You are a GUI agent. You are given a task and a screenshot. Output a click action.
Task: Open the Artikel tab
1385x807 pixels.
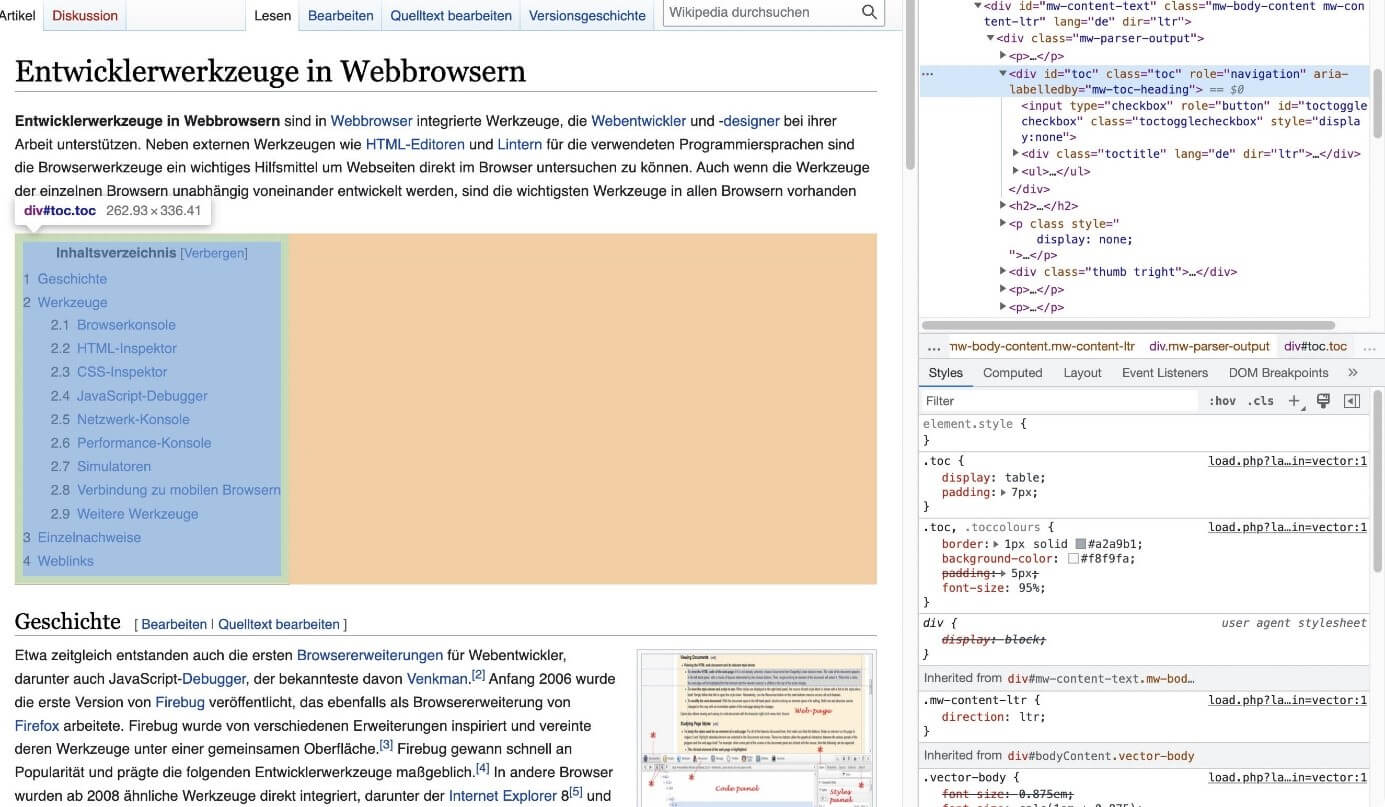pyautogui.click(x=17, y=15)
